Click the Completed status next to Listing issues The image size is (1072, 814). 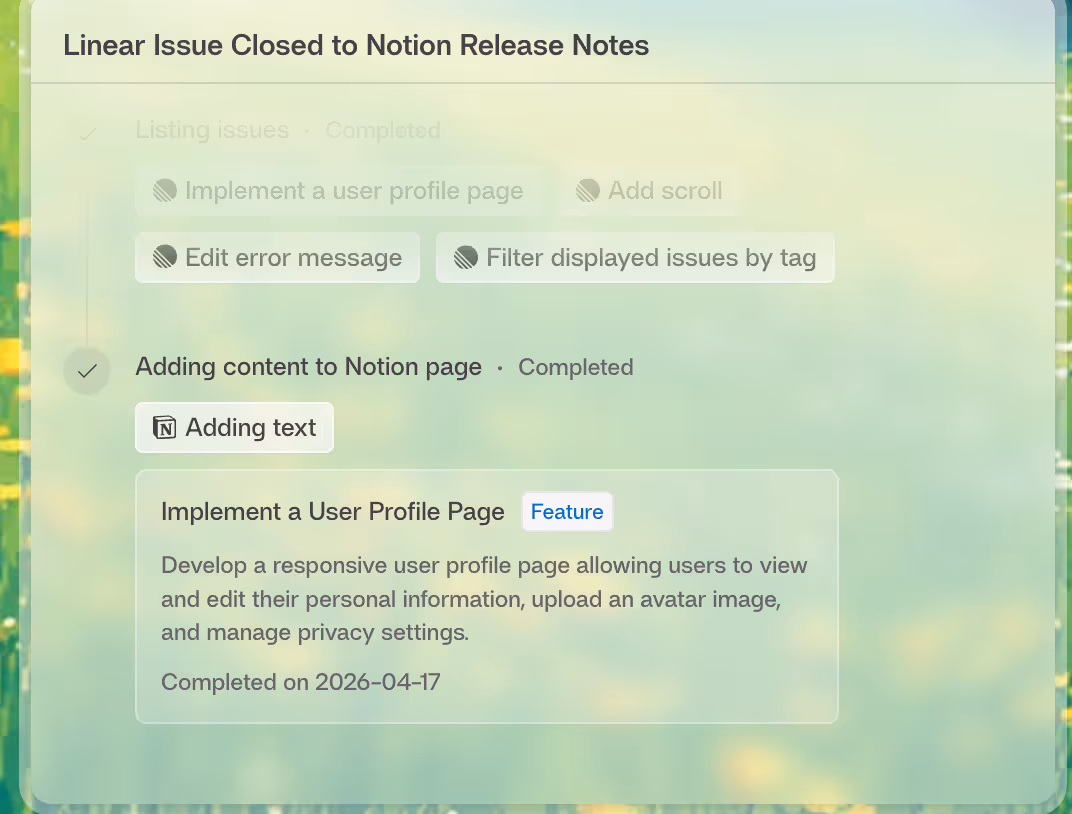[x=383, y=130]
